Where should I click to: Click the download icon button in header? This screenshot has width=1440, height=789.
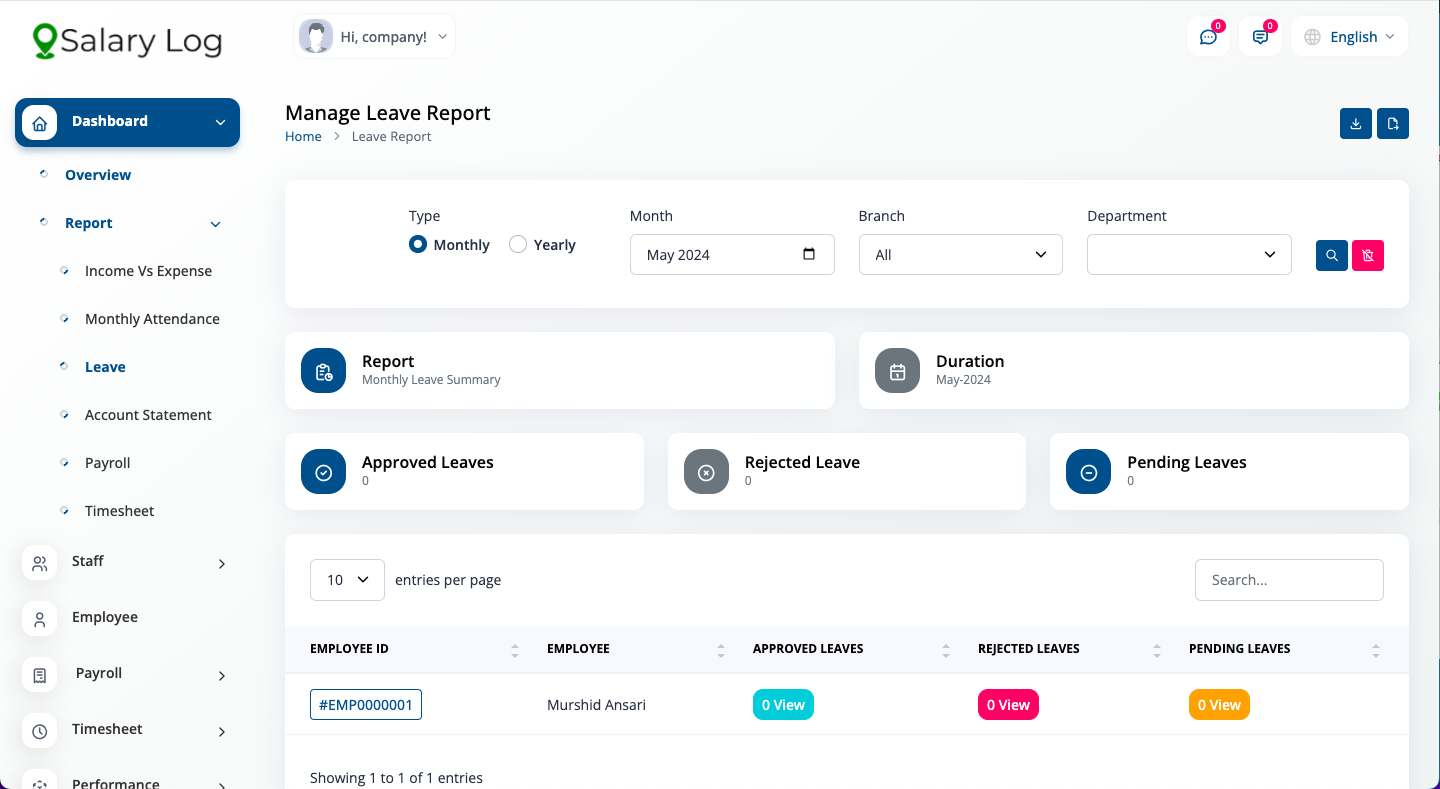[1356, 123]
